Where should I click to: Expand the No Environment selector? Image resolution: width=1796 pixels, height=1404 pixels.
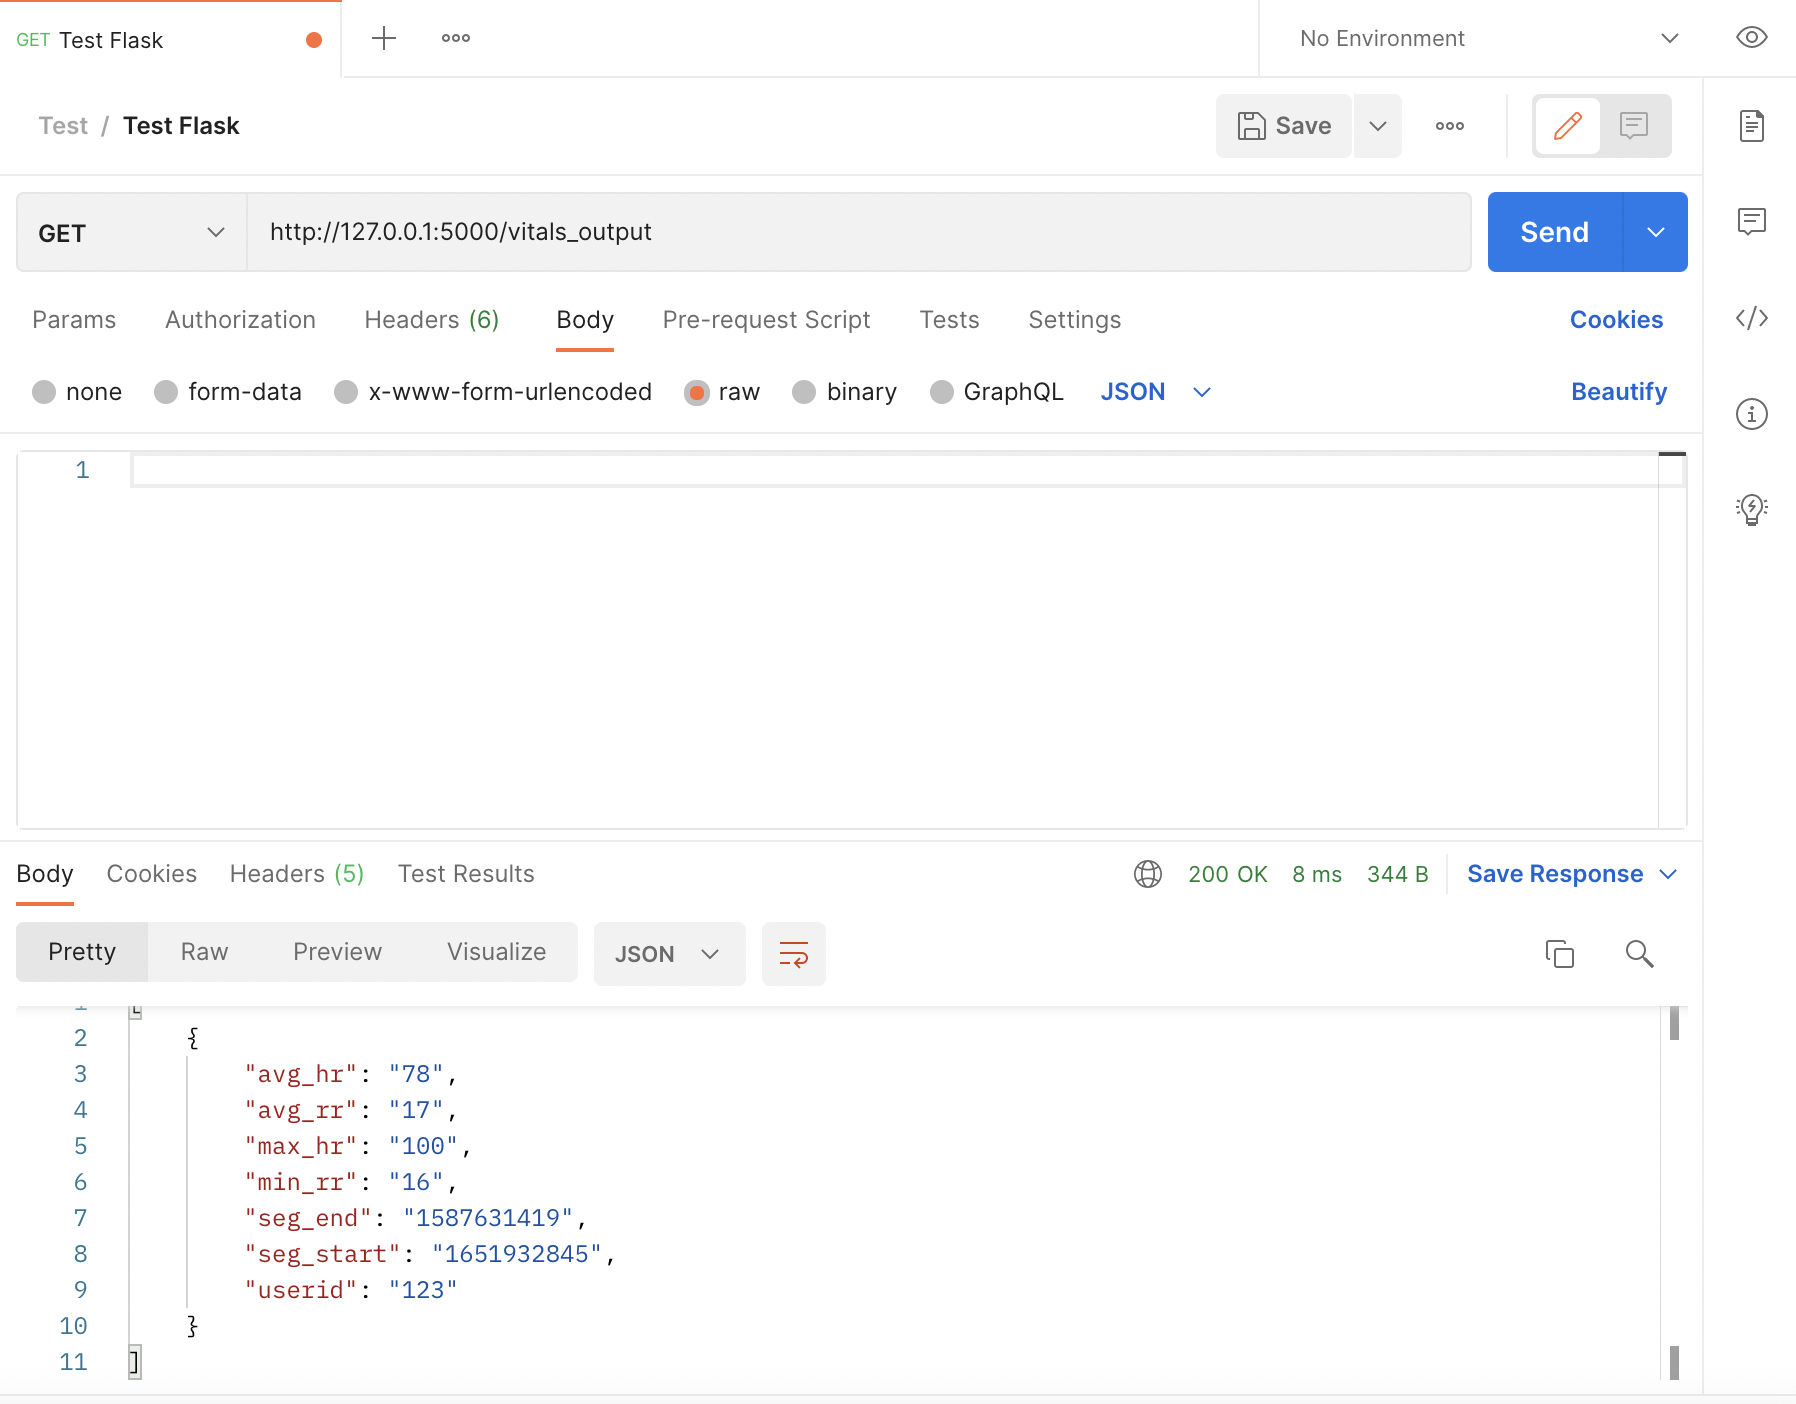[x=1489, y=38]
